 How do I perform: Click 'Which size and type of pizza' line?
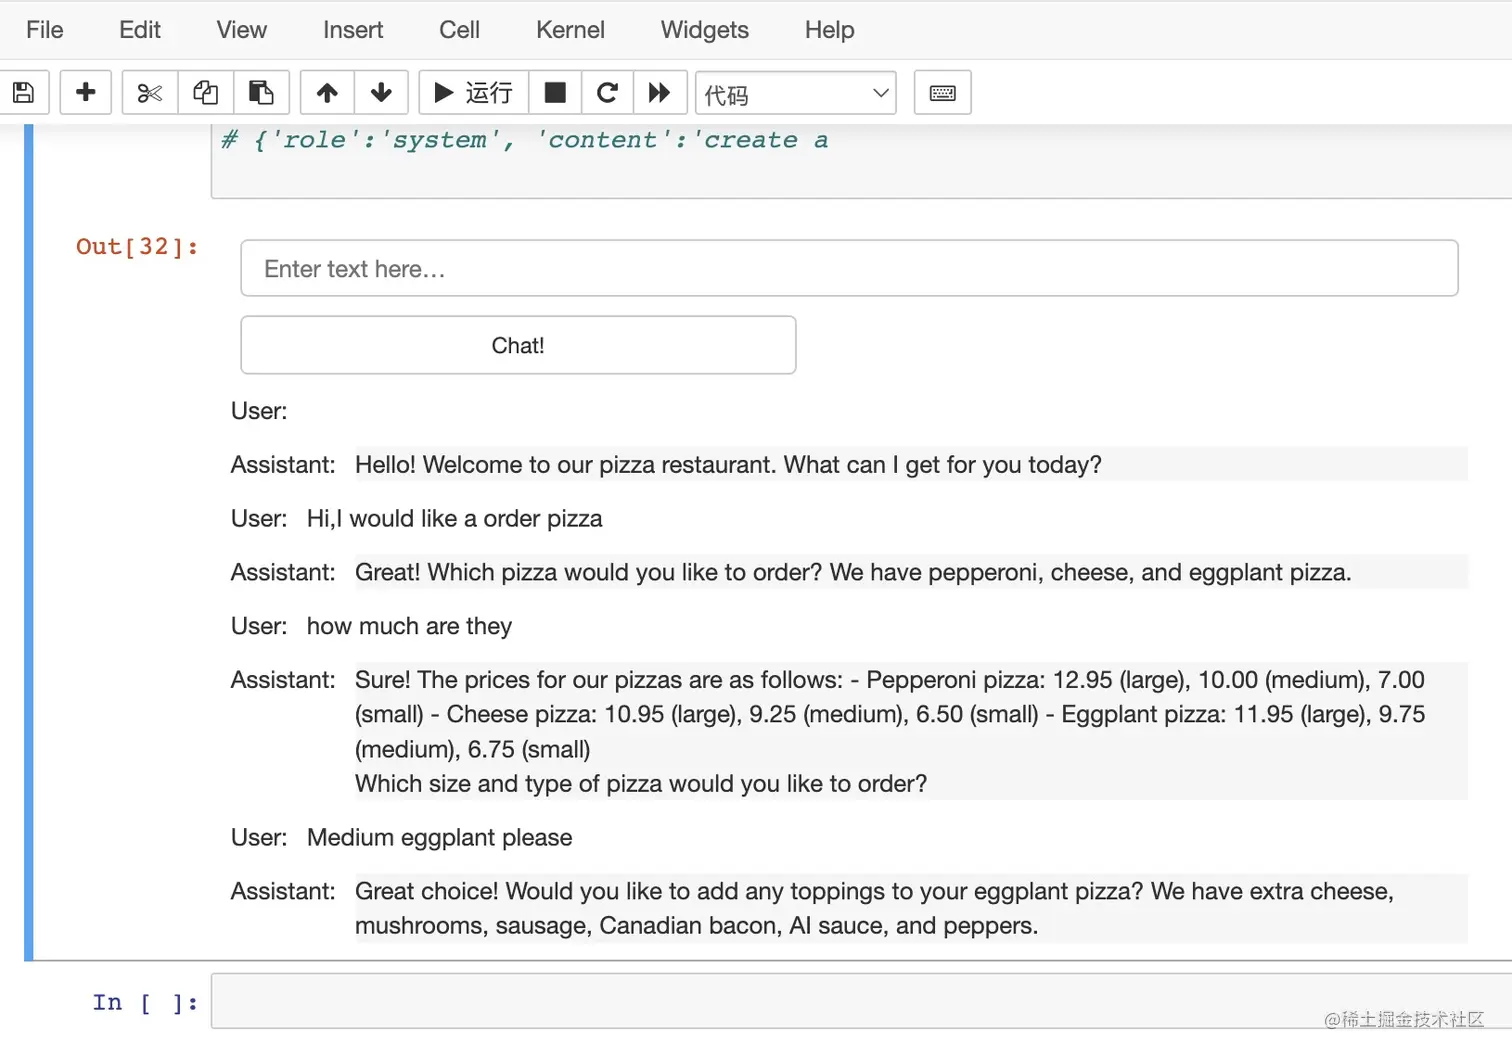[641, 784]
